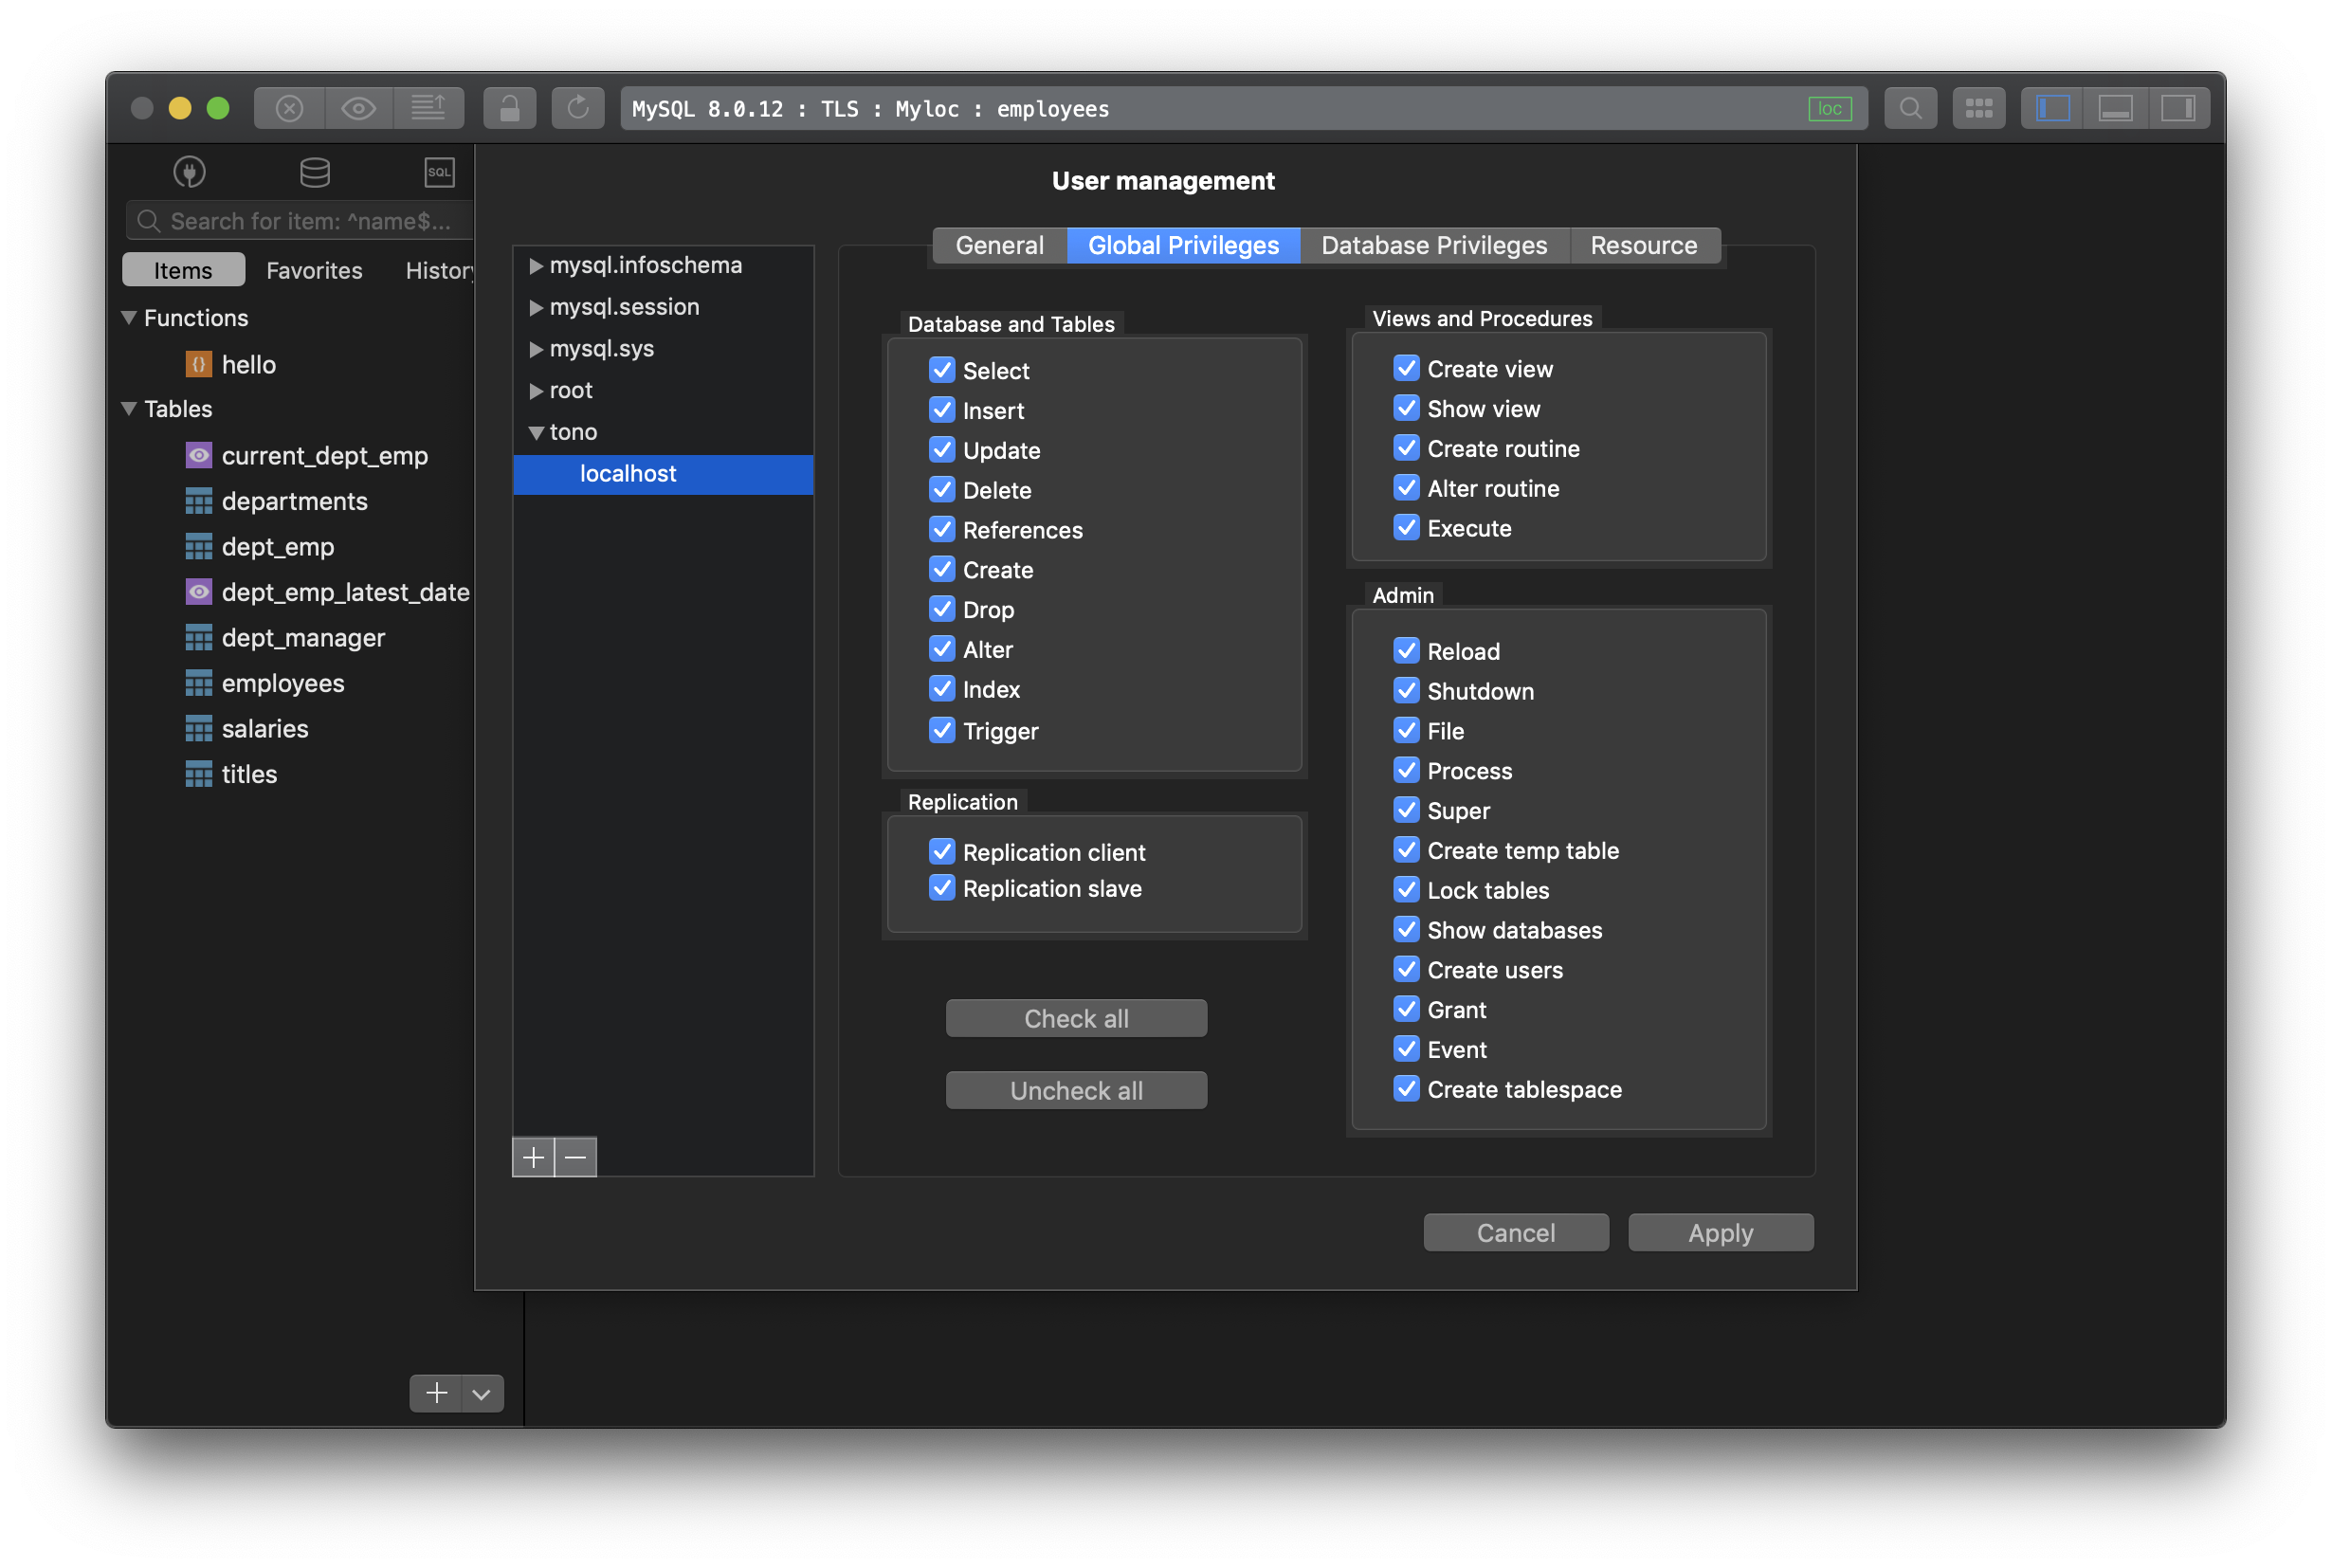Switch to the Database Privileges tab

1434,244
